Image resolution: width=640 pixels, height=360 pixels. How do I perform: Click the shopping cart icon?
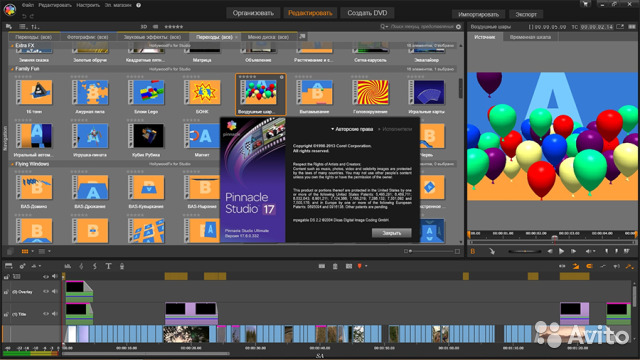(585, 4)
